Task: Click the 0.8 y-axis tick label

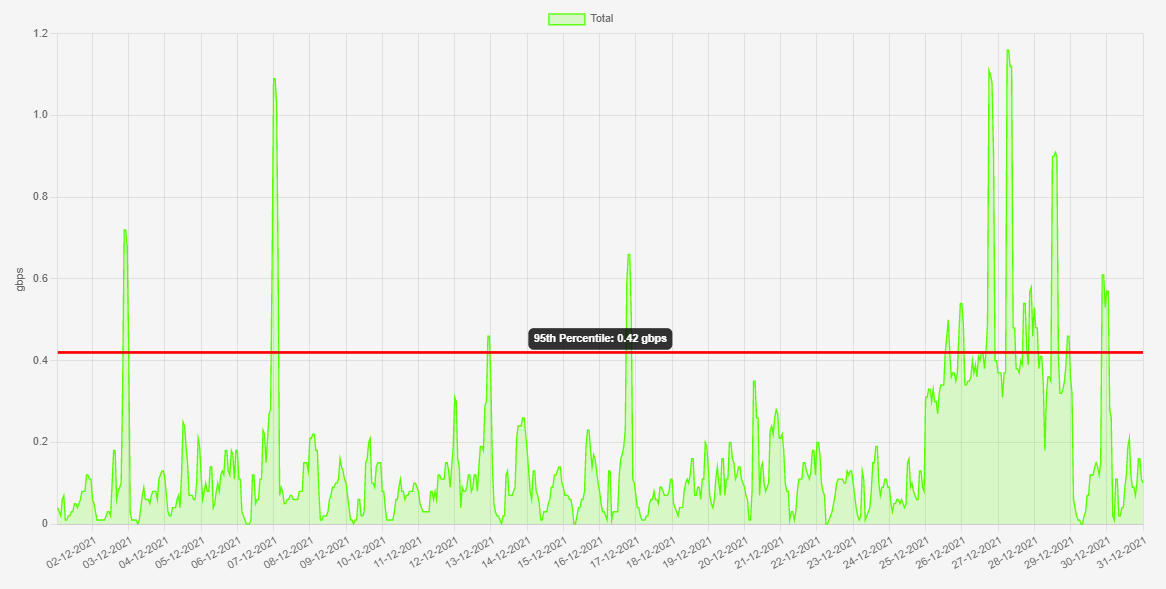Action: pyautogui.click(x=41, y=197)
